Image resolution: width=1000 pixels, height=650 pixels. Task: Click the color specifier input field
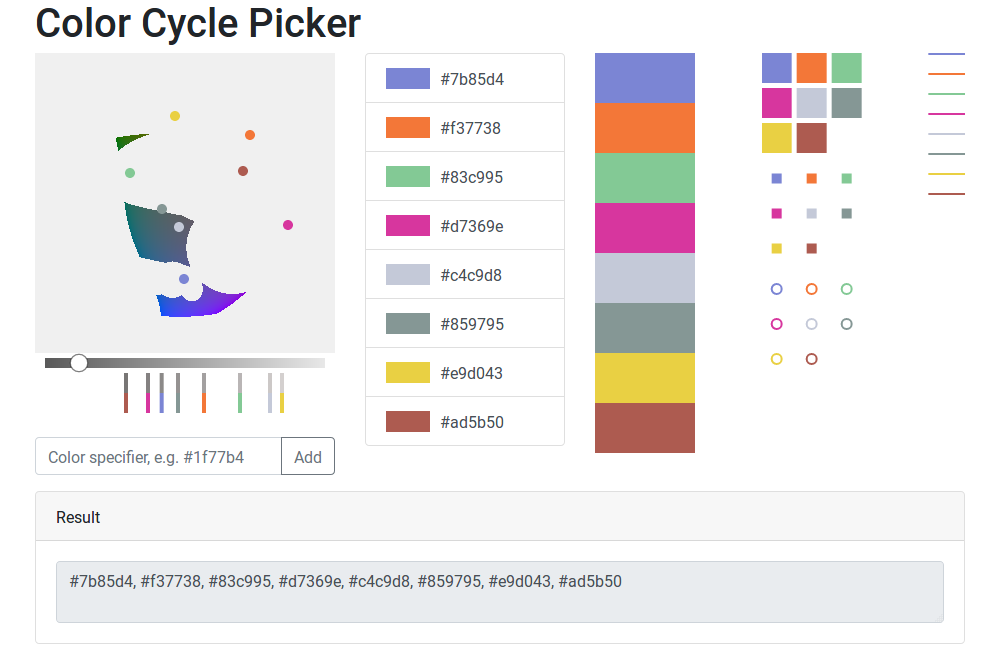(157, 456)
